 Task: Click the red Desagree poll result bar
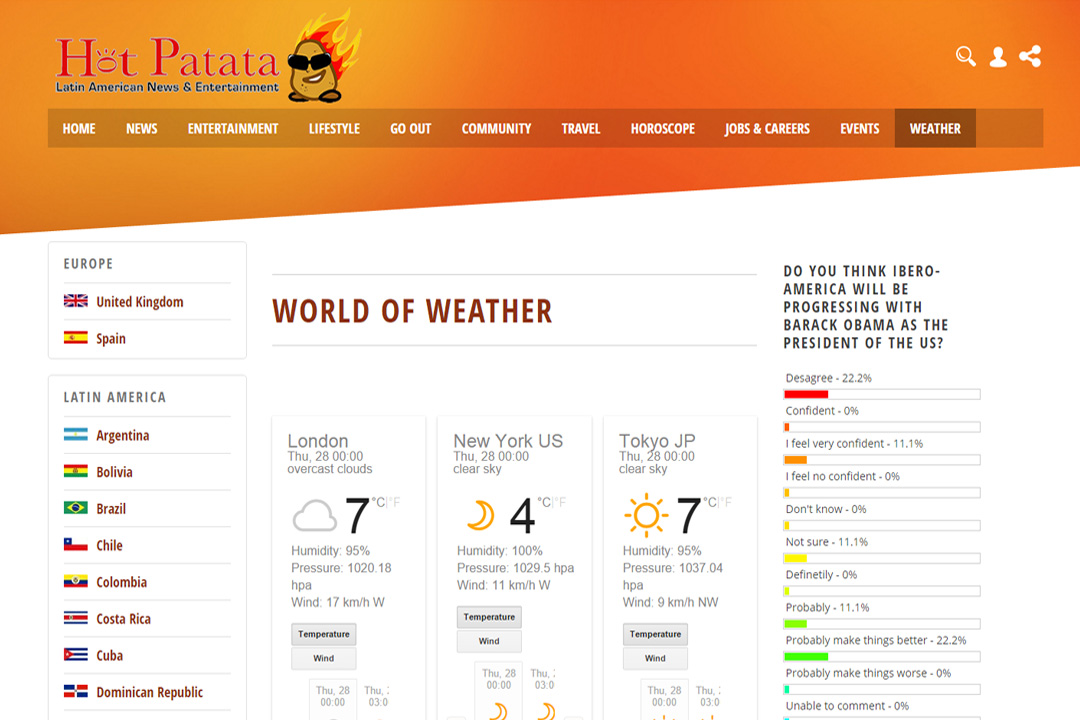click(x=807, y=394)
